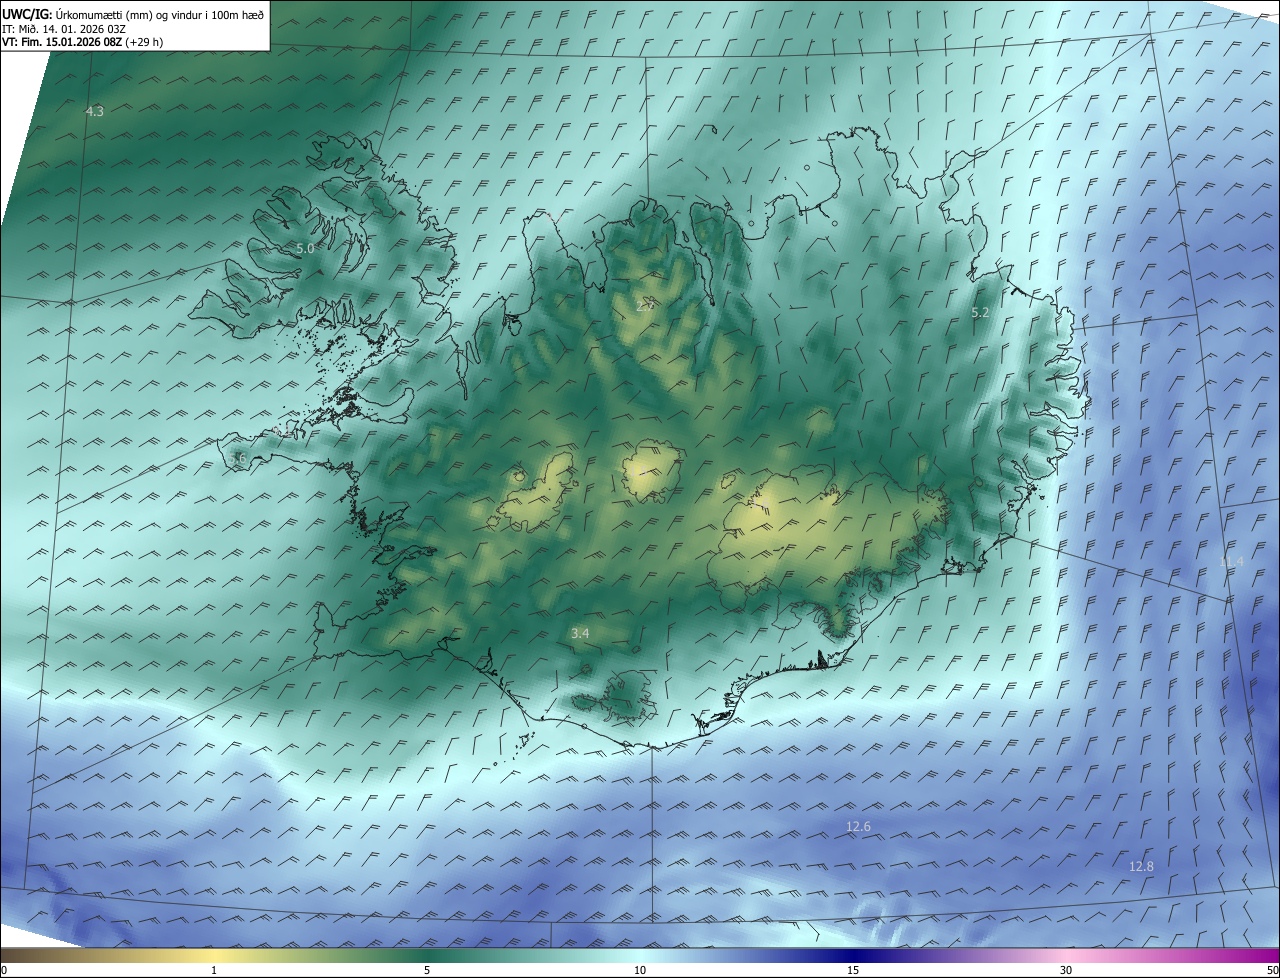1280x978 pixels.
Task: Click the color scale tick labeled 1
Action: [214, 970]
